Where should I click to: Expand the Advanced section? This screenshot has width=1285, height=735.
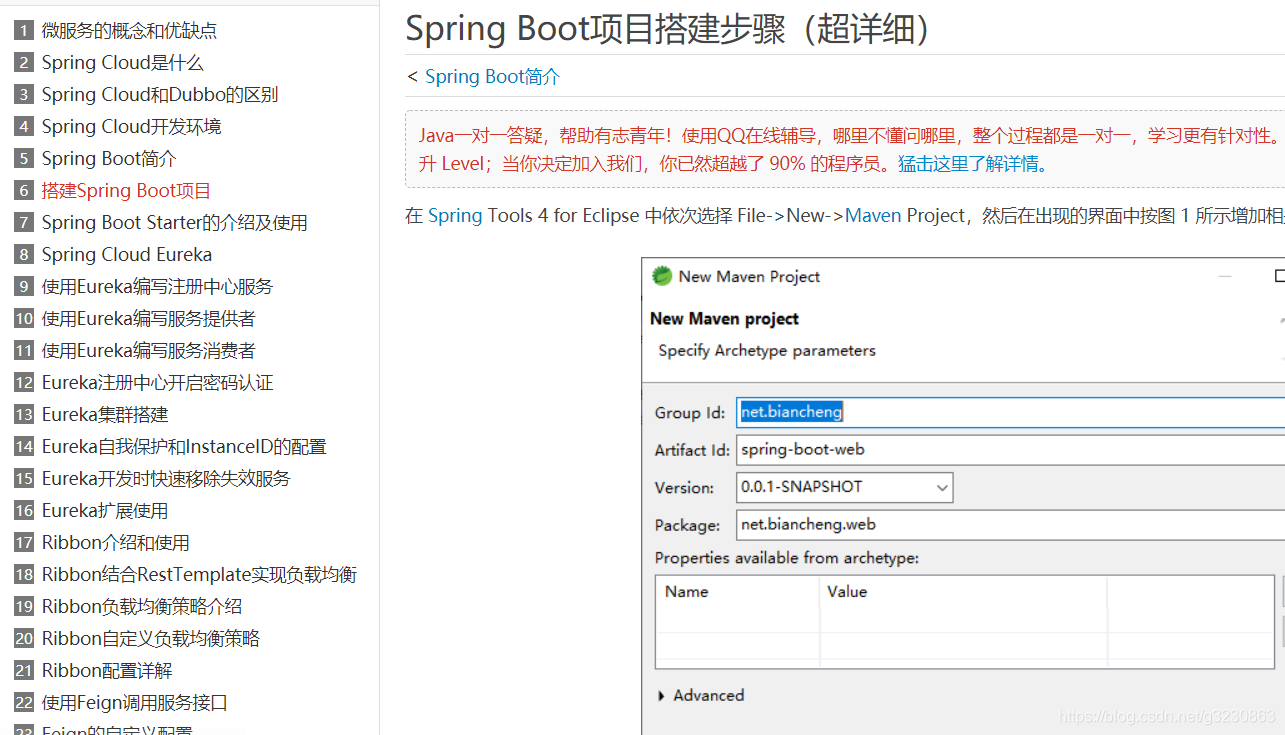pyautogui.click(x=701, y=695)
